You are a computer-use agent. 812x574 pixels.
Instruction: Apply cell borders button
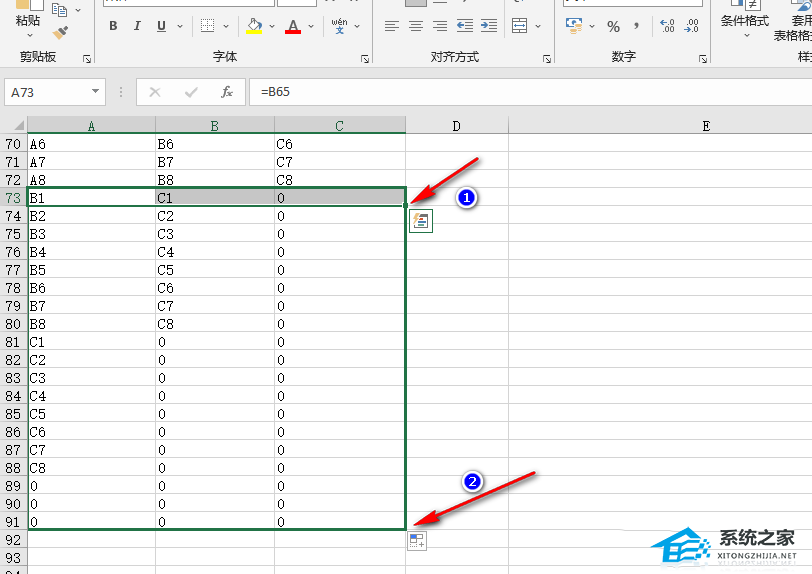pyautogui.click(x=208, y=26)
